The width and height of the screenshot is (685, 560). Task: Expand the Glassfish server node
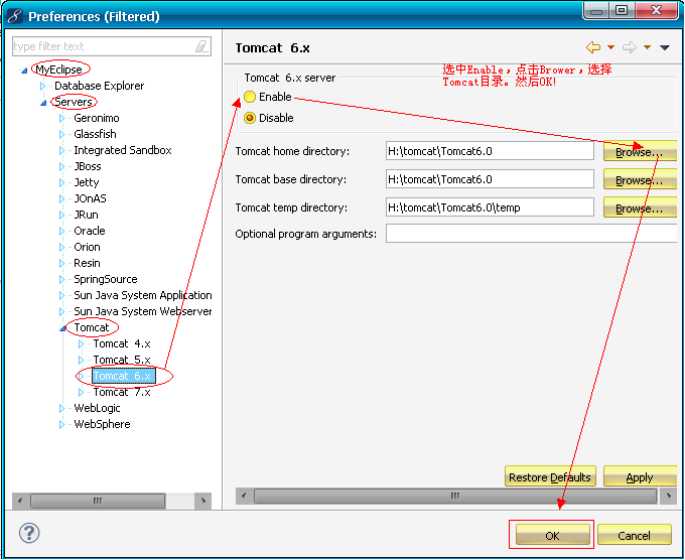[x=62, y=134]
